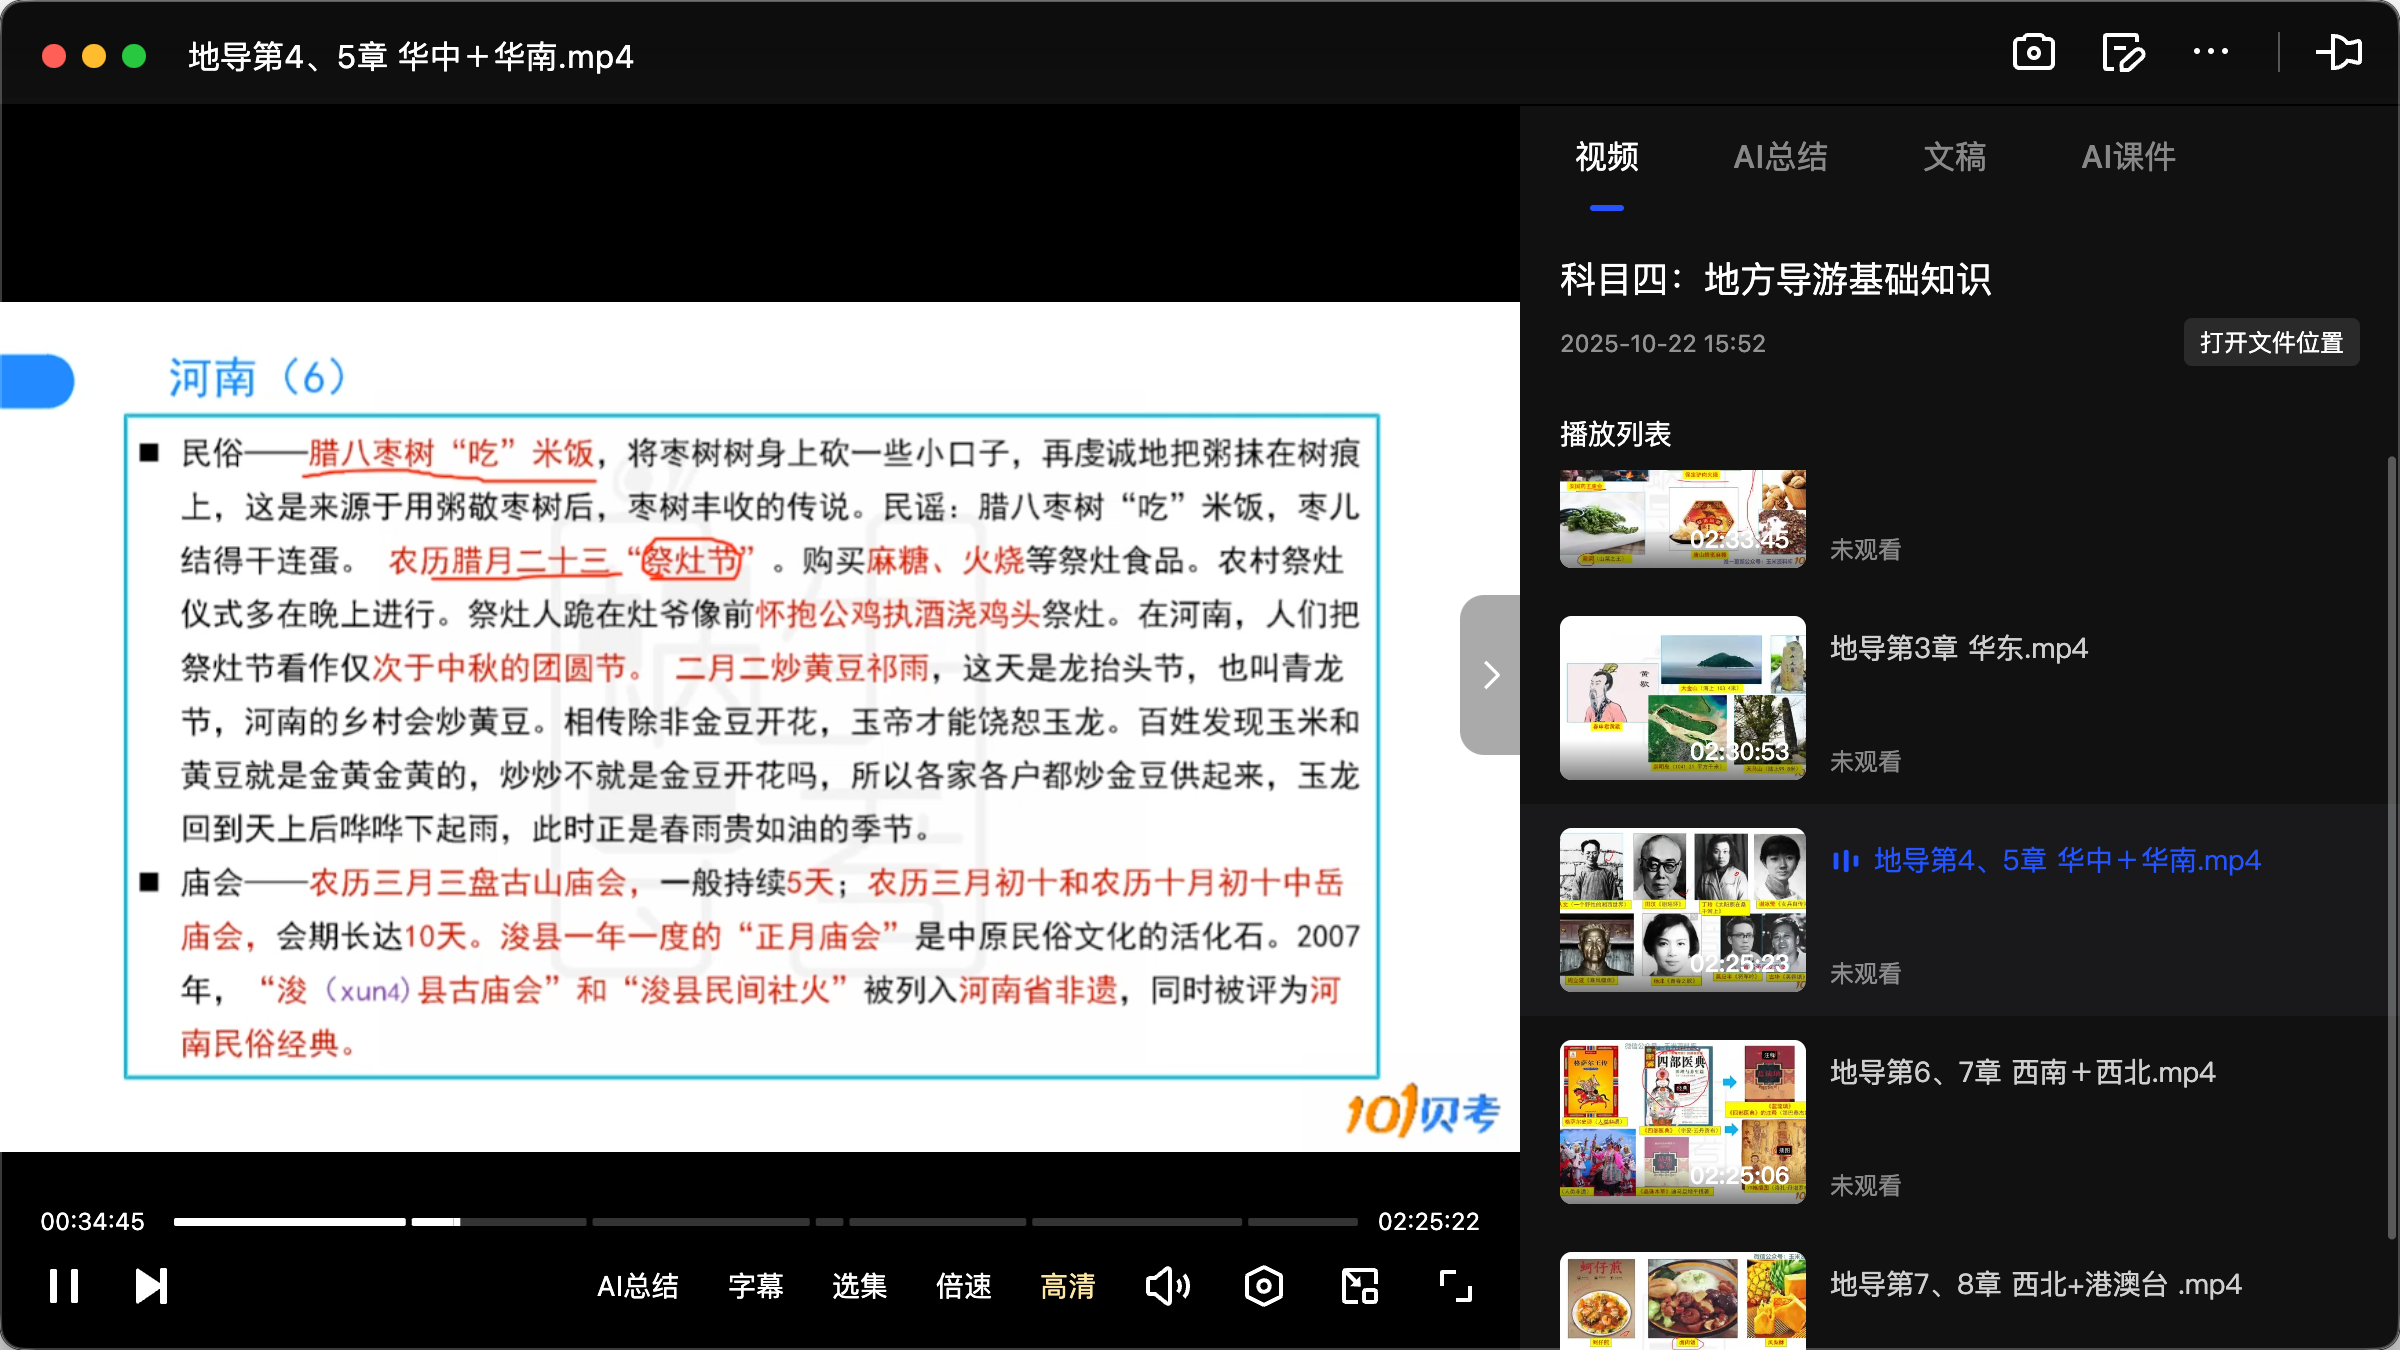This screenshot has height=1350, width=2400.
Task: Open 倍速 playback speed options
Action: (963, 1288)
